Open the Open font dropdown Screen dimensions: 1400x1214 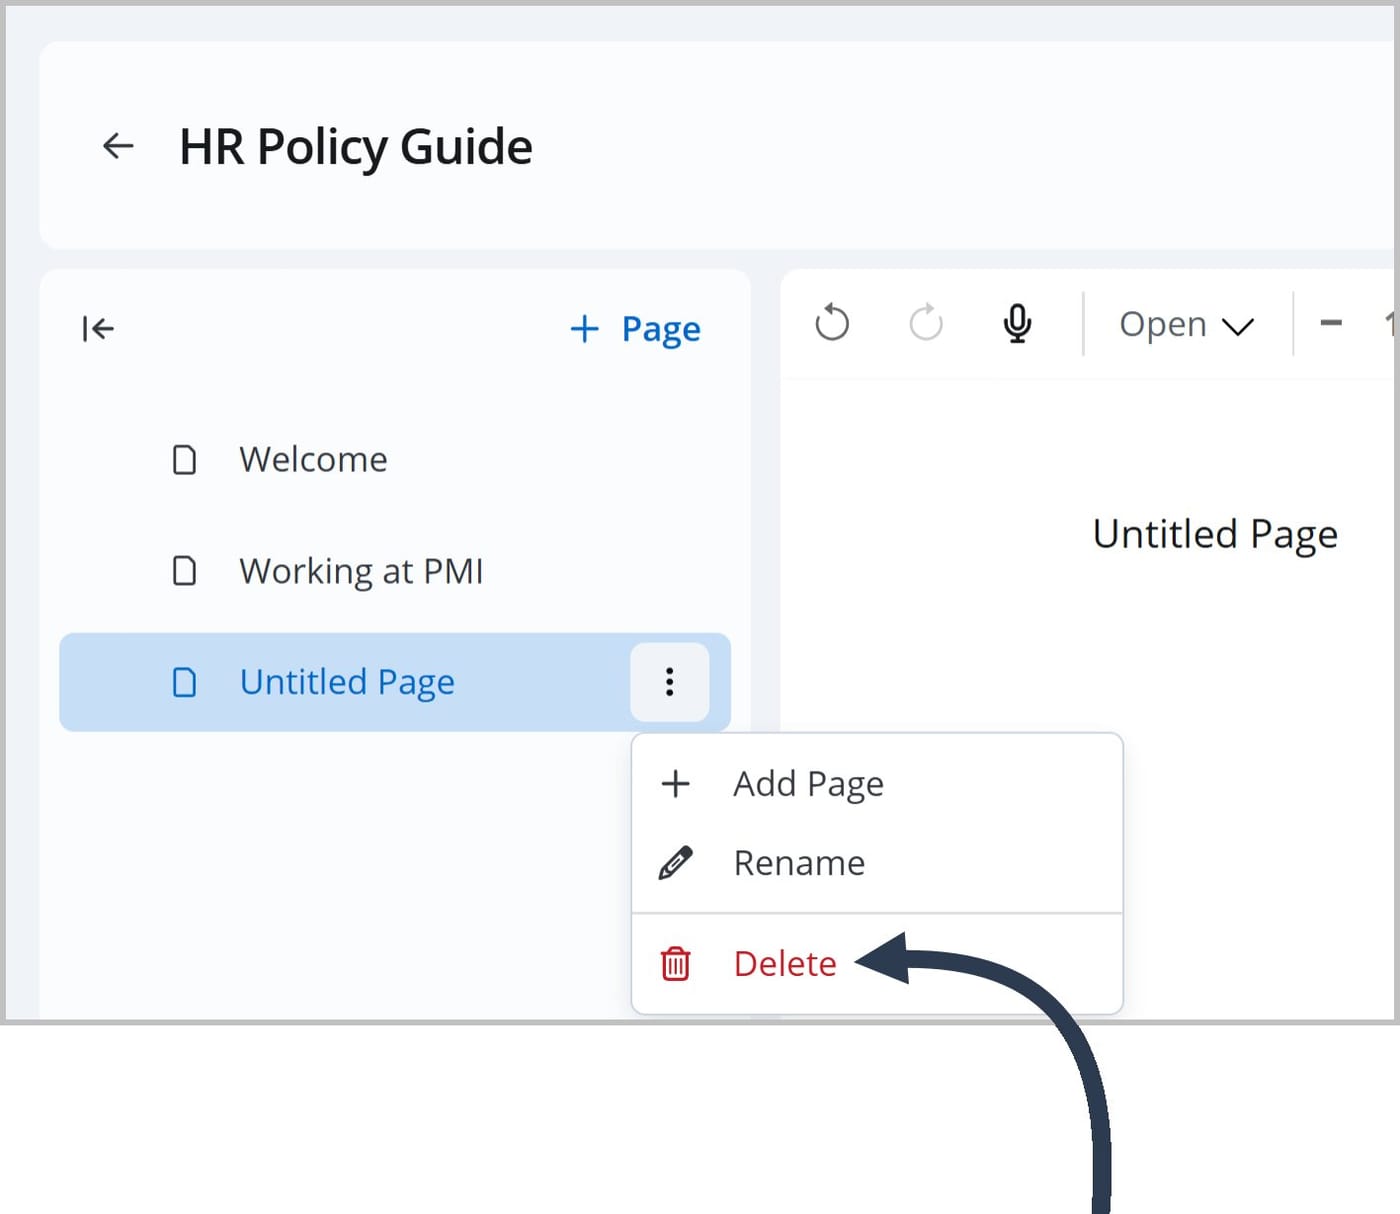(1186, 324)
